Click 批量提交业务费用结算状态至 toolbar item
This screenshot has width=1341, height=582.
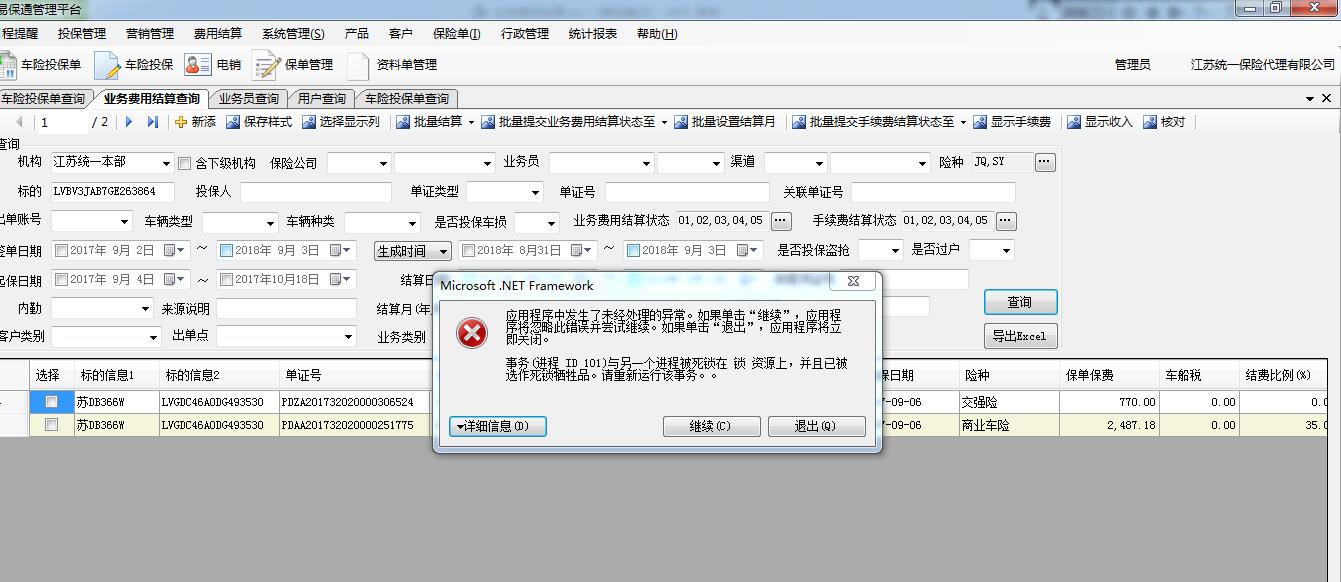tap(568, 122)
